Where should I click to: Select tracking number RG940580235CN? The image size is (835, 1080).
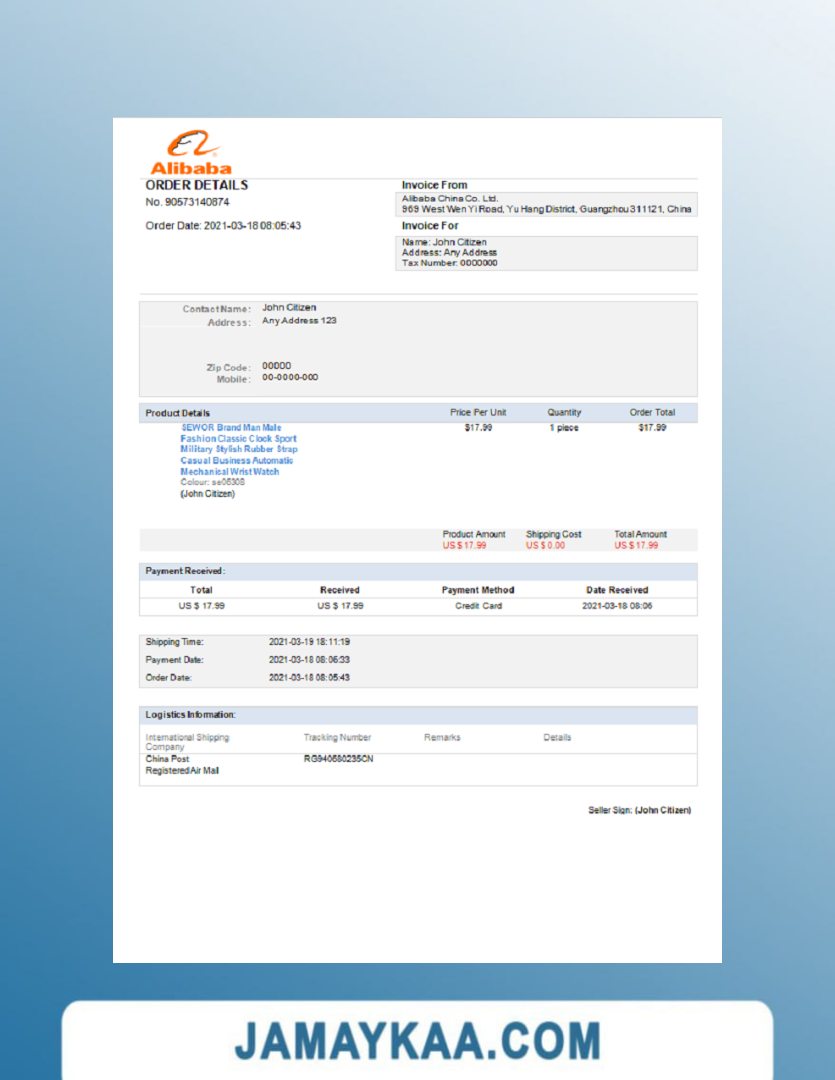[338, 759]
